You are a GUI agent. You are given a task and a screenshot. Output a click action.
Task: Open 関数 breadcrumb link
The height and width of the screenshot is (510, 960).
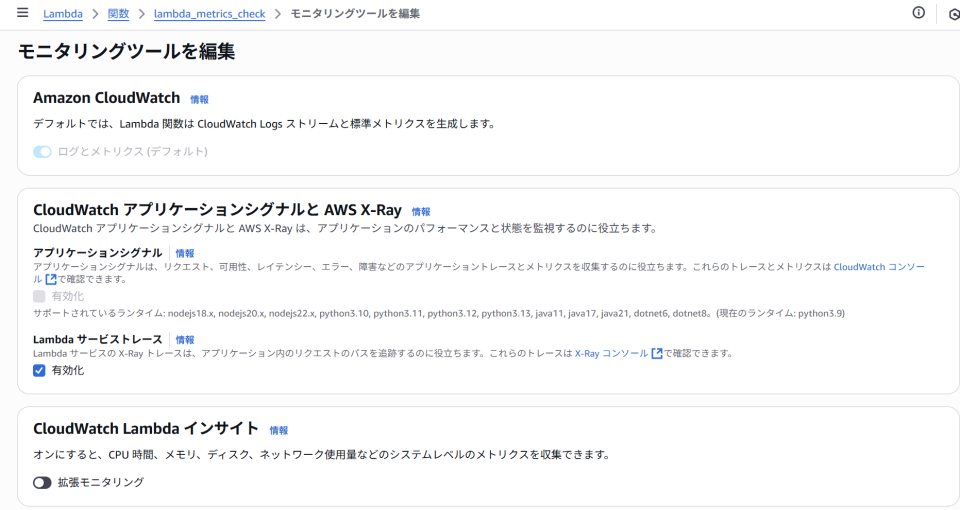click(x=118, y=13)
